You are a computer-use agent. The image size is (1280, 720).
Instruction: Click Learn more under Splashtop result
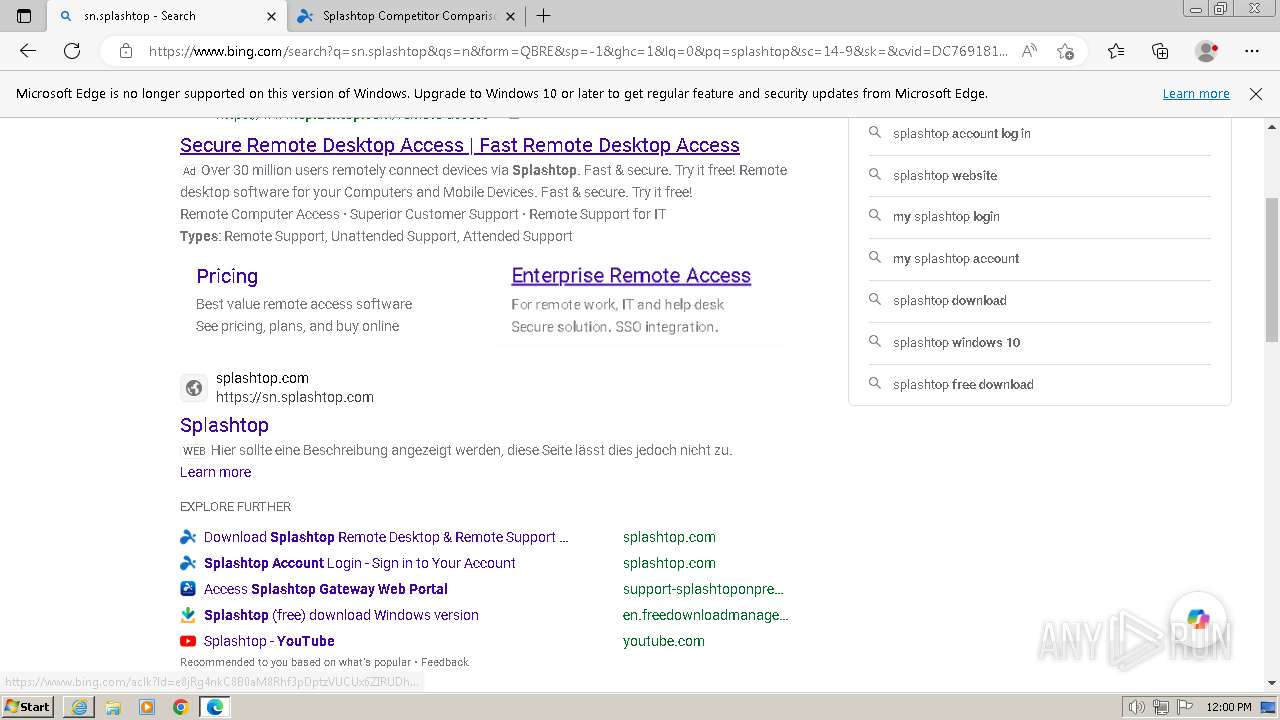tap(215, 472)
